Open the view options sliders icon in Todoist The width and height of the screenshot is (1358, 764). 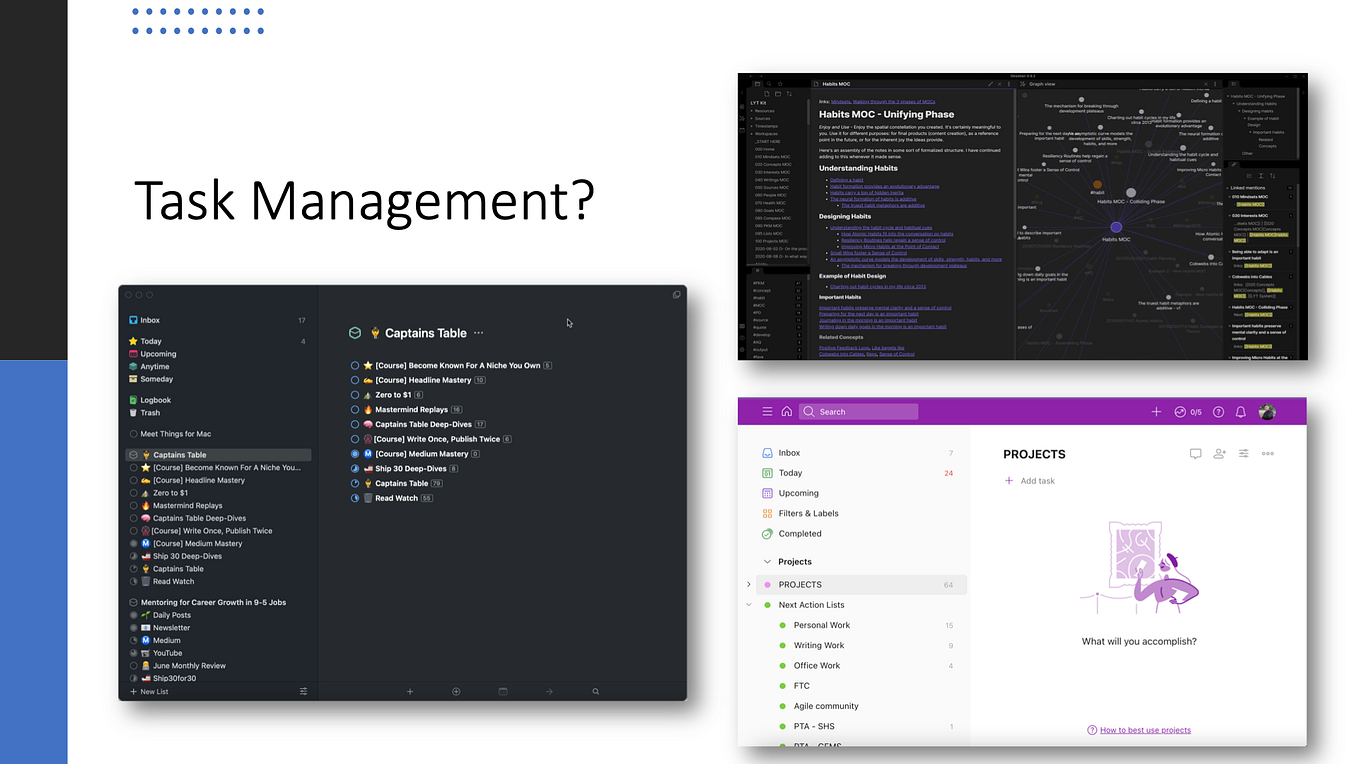point(1243,454)
